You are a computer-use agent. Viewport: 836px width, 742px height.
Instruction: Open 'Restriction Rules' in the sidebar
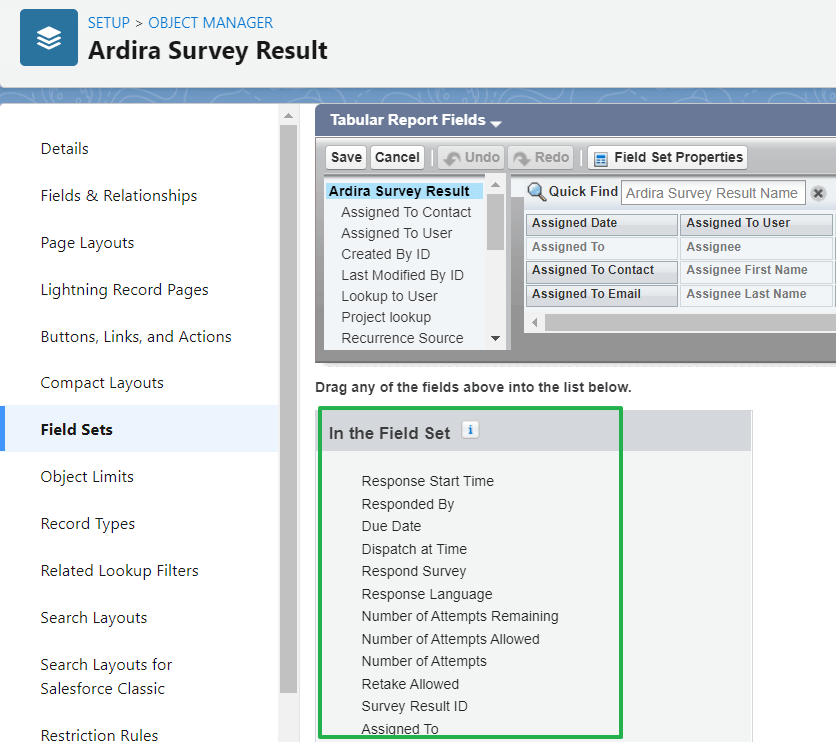click(99, 733)
